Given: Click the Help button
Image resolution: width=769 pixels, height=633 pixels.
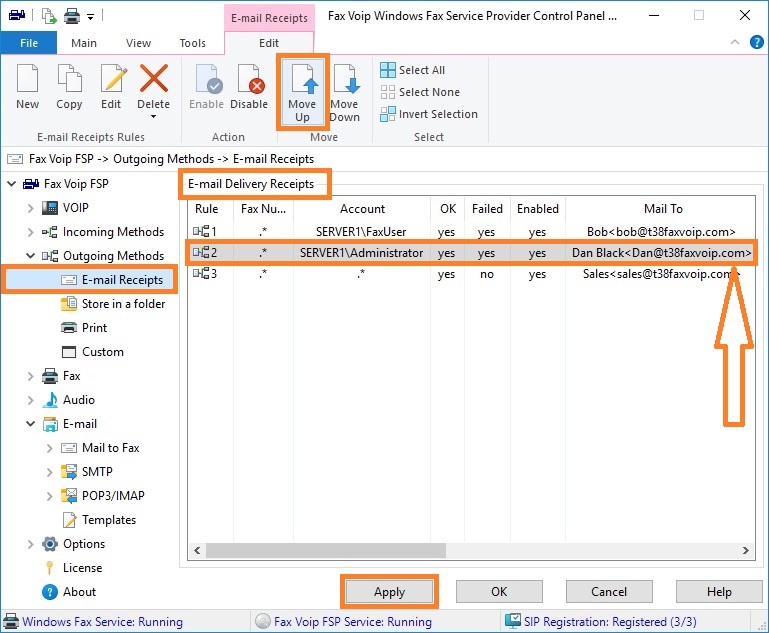Looking at the screenshot, I should [x=719, y=592].
